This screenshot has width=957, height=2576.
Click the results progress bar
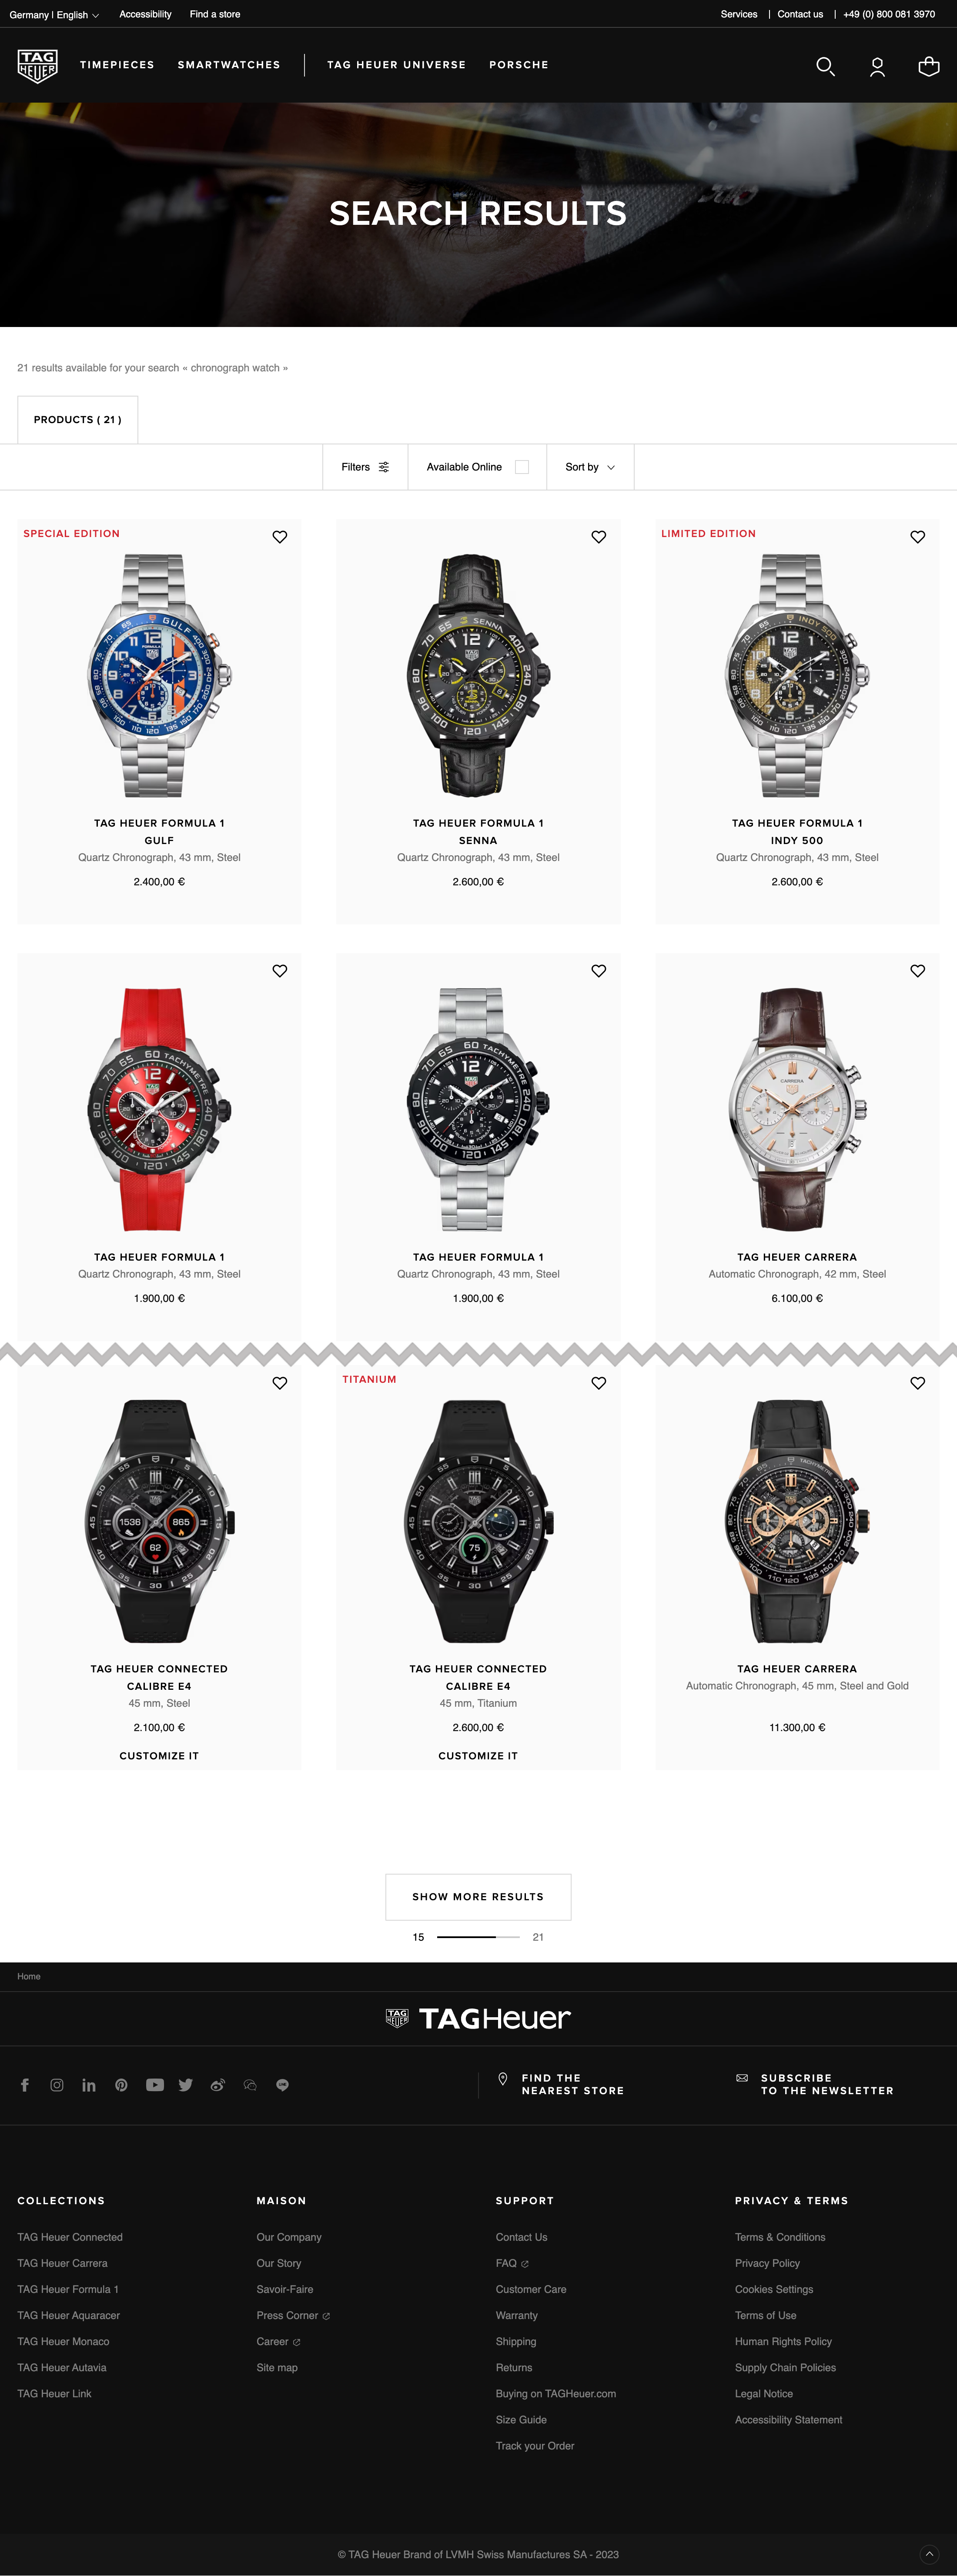(478, 1937)
